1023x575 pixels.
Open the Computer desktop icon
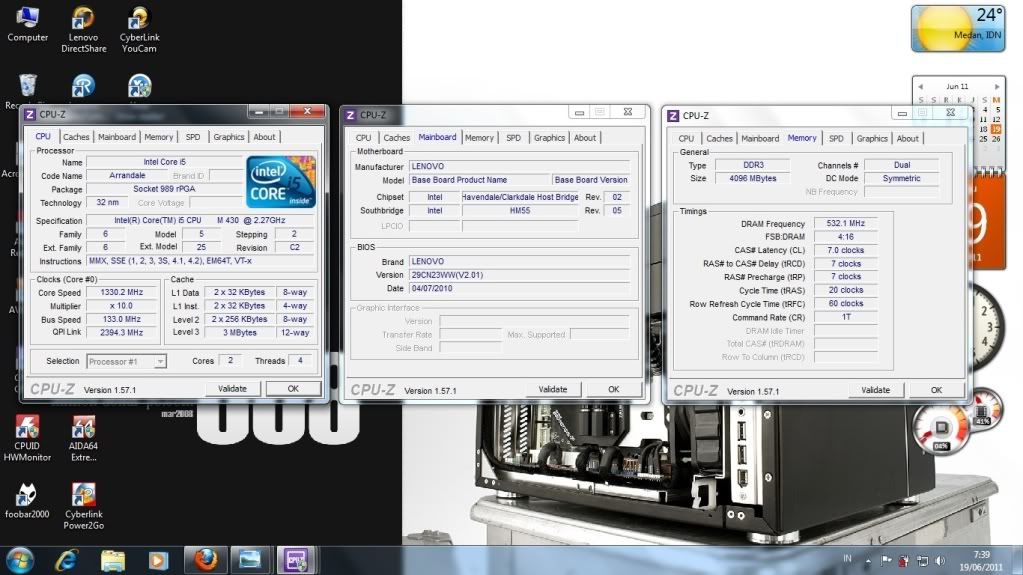pos(27,23)
